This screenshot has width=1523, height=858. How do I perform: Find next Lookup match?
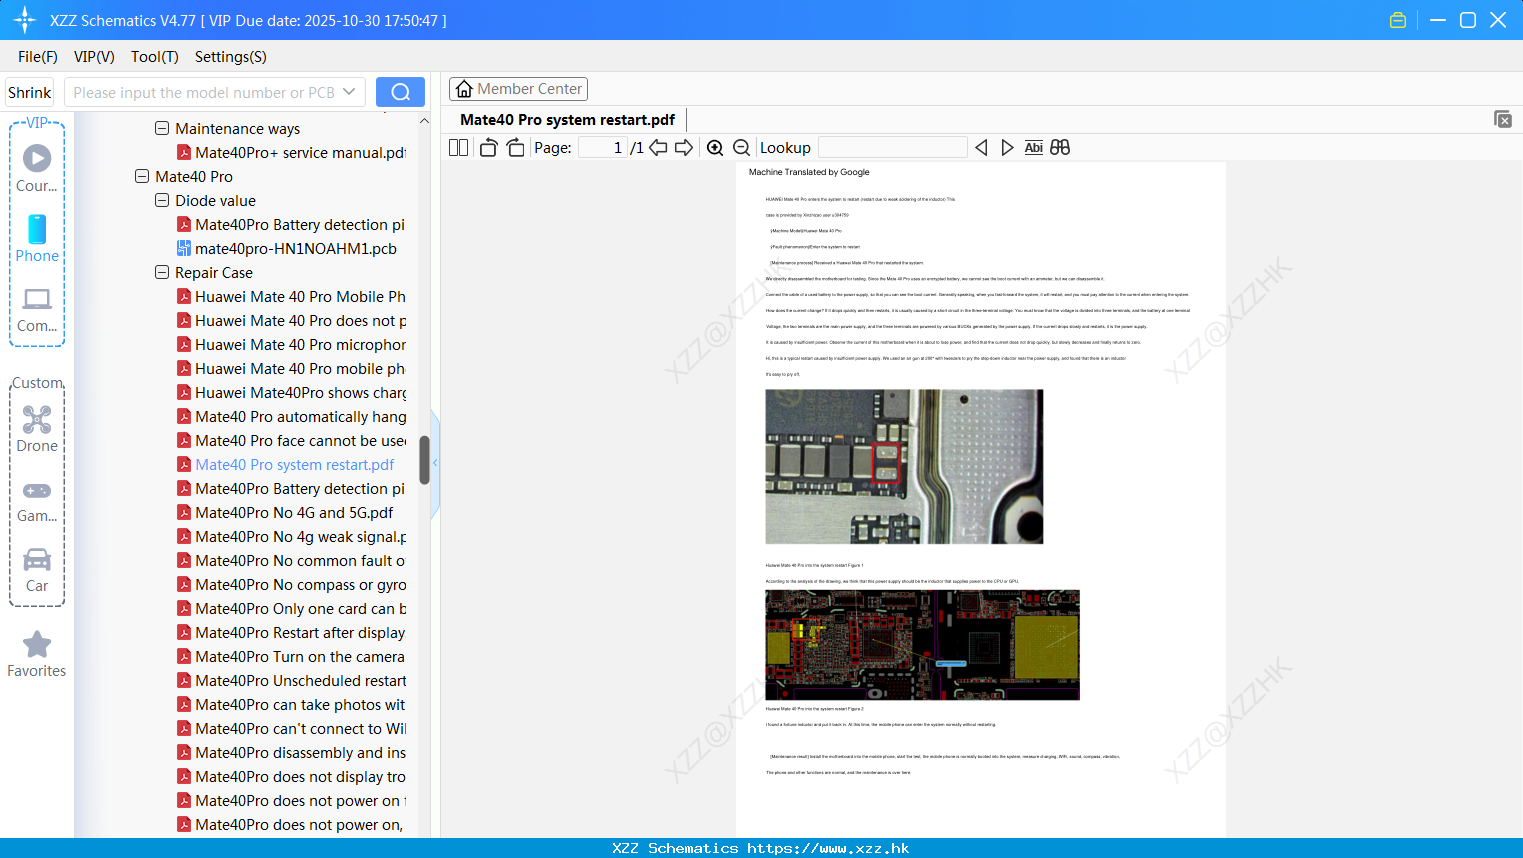[x=1007, y=148]
